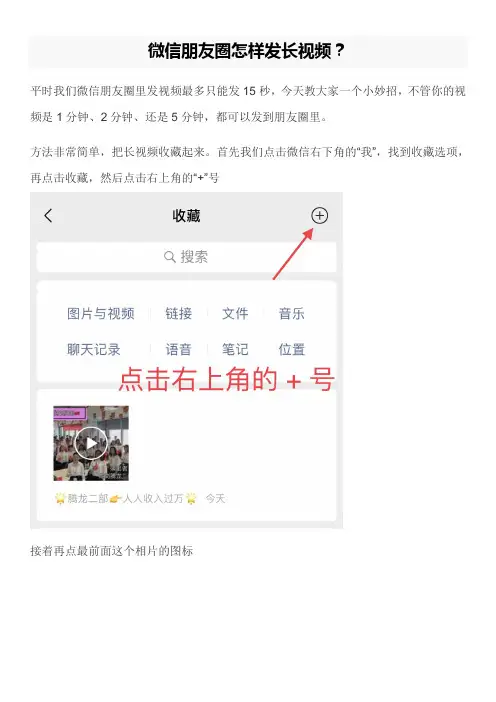Image resolution: width=496 pixels, height=702 pixels.
Task: Click the 收藏 page title
Action: coord(186,216)
